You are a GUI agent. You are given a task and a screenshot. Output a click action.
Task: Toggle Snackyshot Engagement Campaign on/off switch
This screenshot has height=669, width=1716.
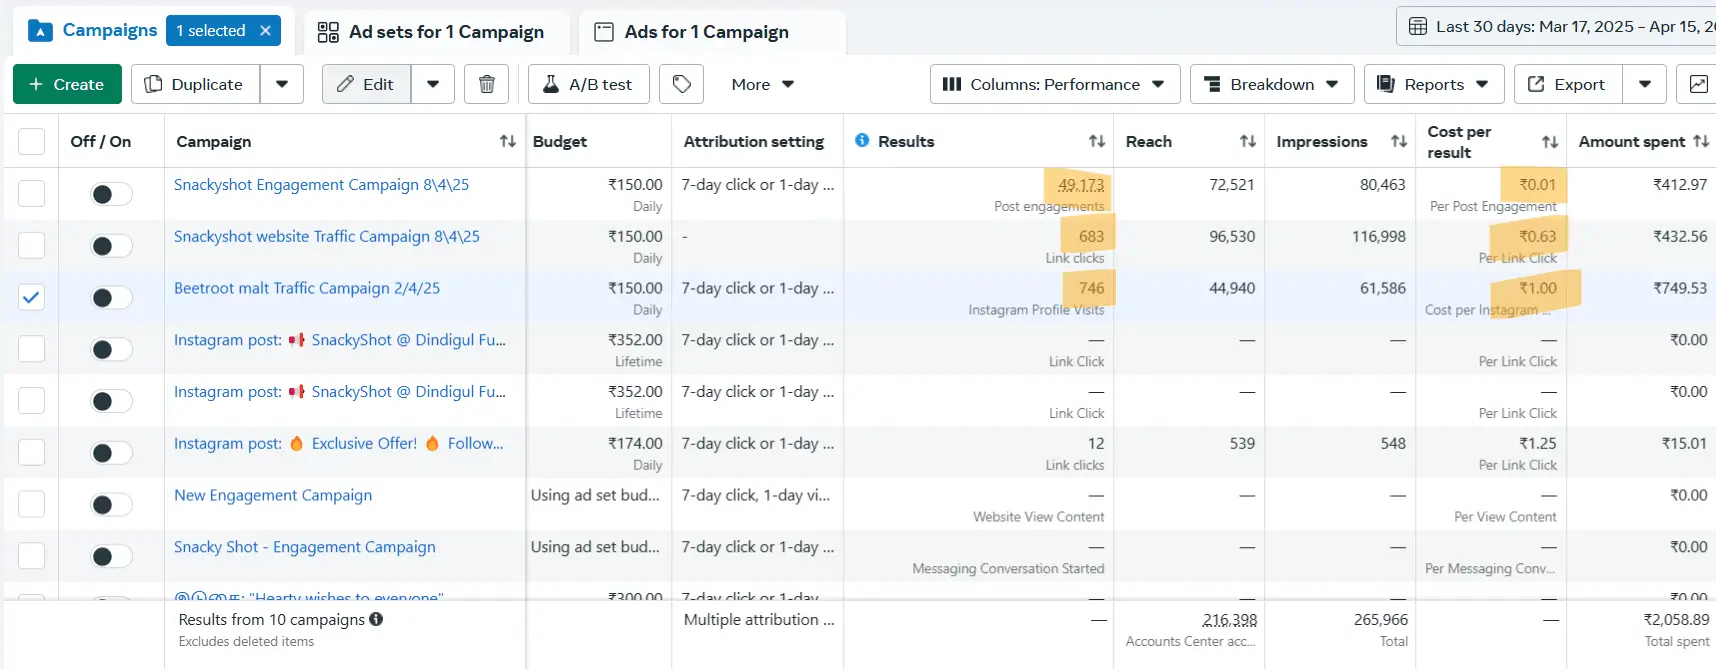(111, 194)
